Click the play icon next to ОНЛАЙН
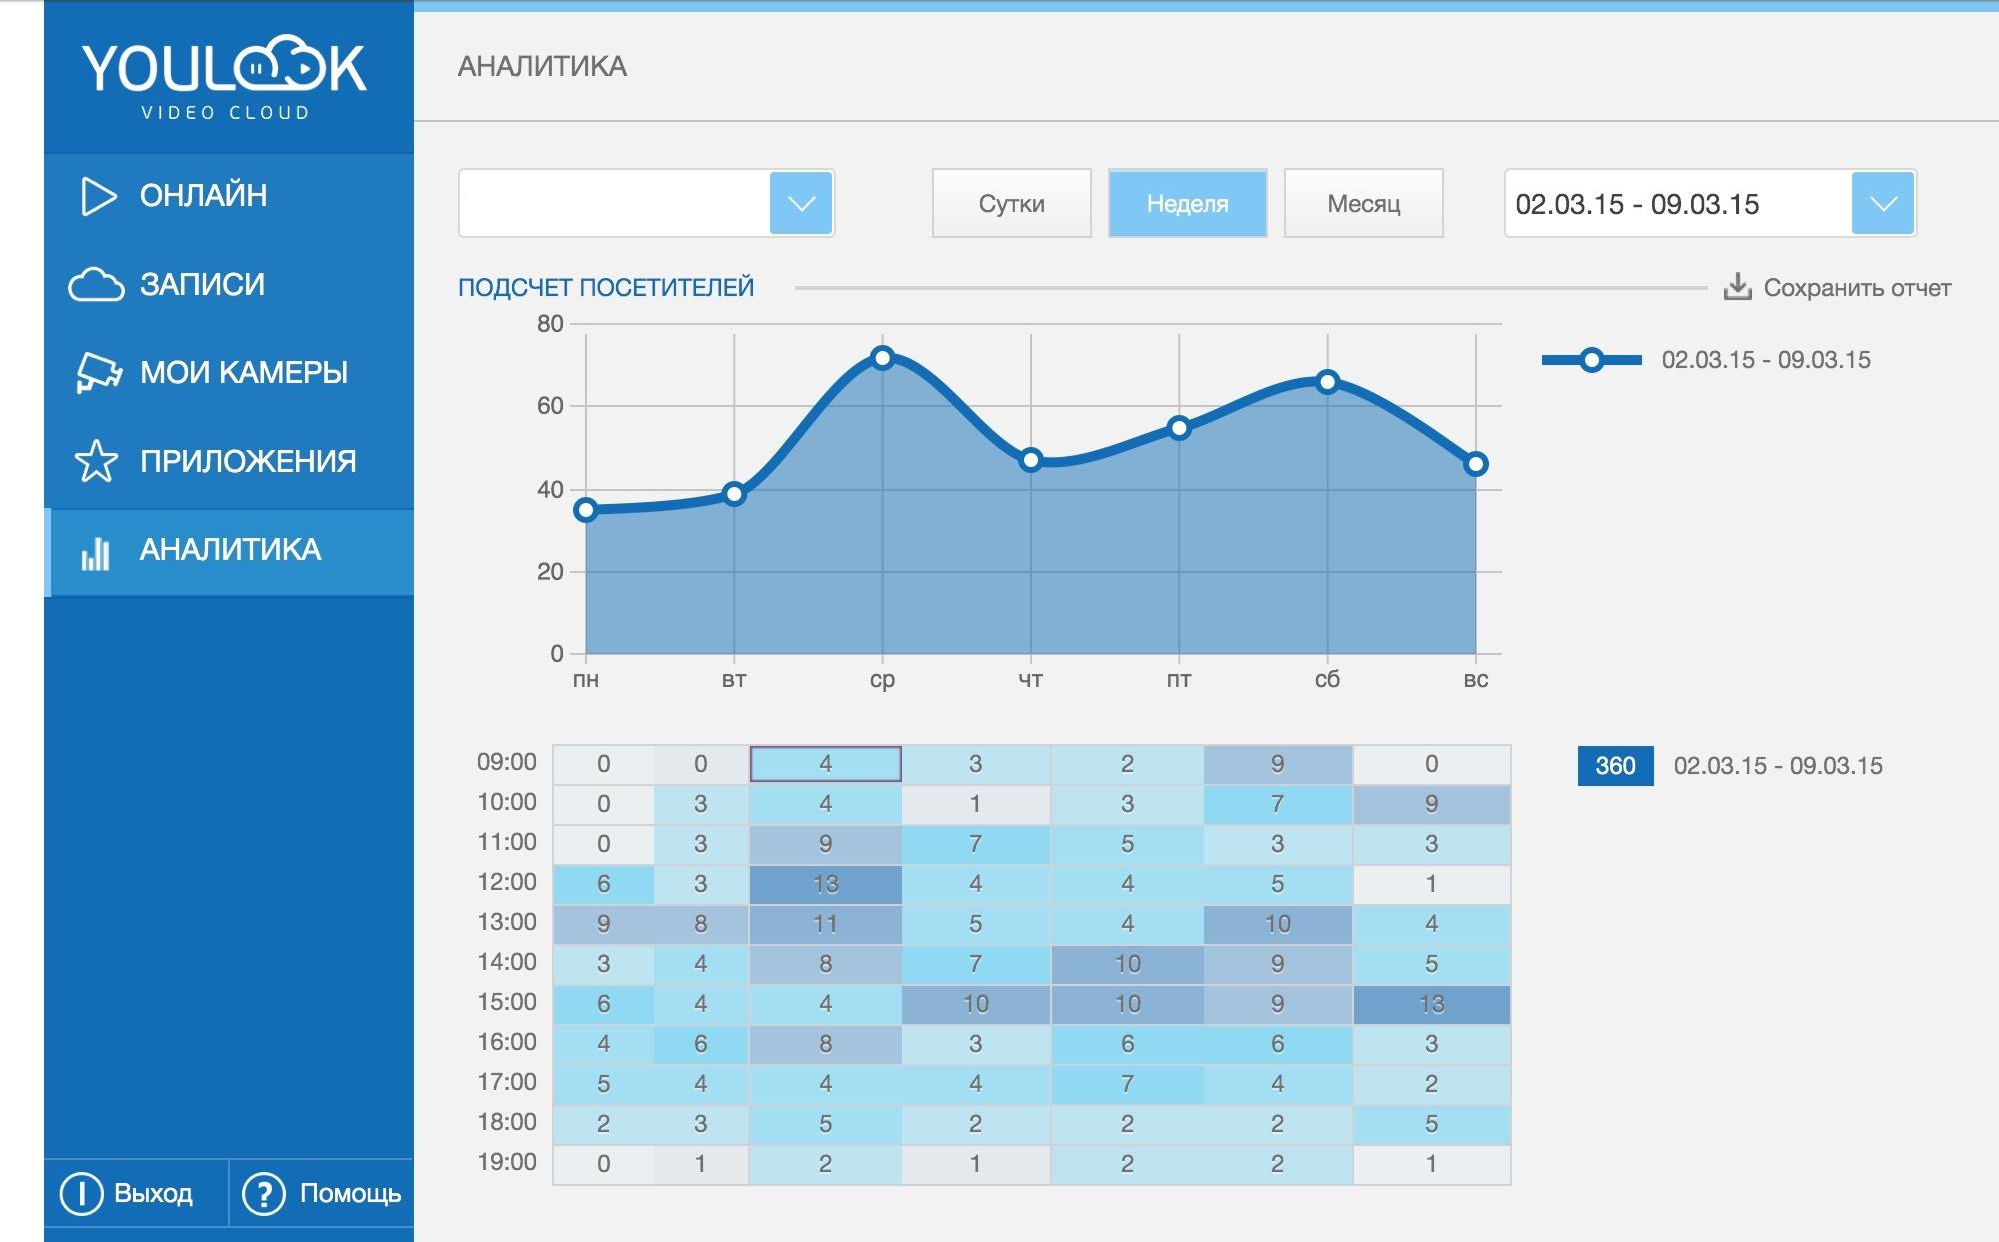The height and width of the screenshot is (1242, 1999). 98,196
